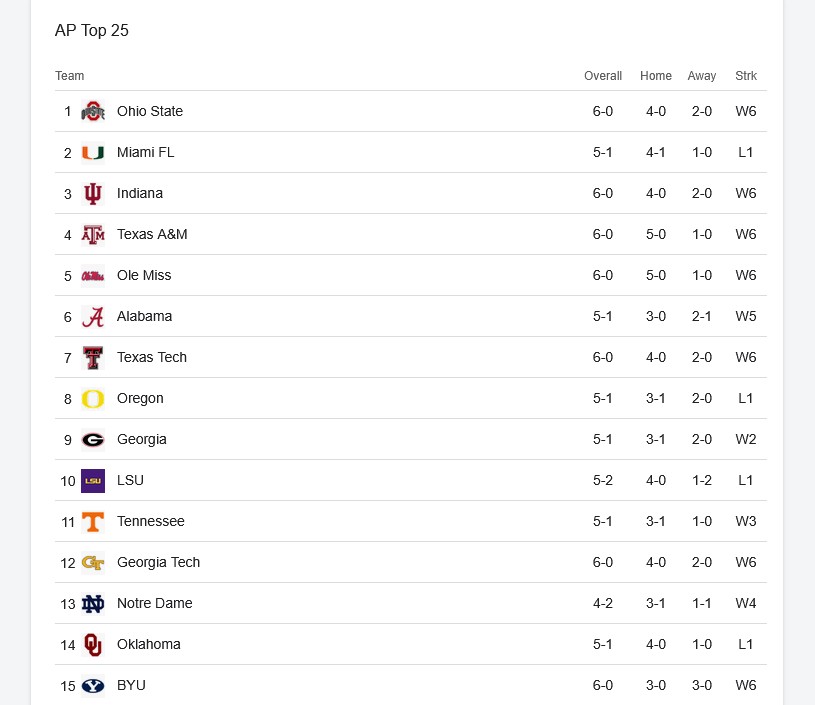
Task: Click the Notre Dame ND logo
Action: pyautogui.click(x=93, y=604)
